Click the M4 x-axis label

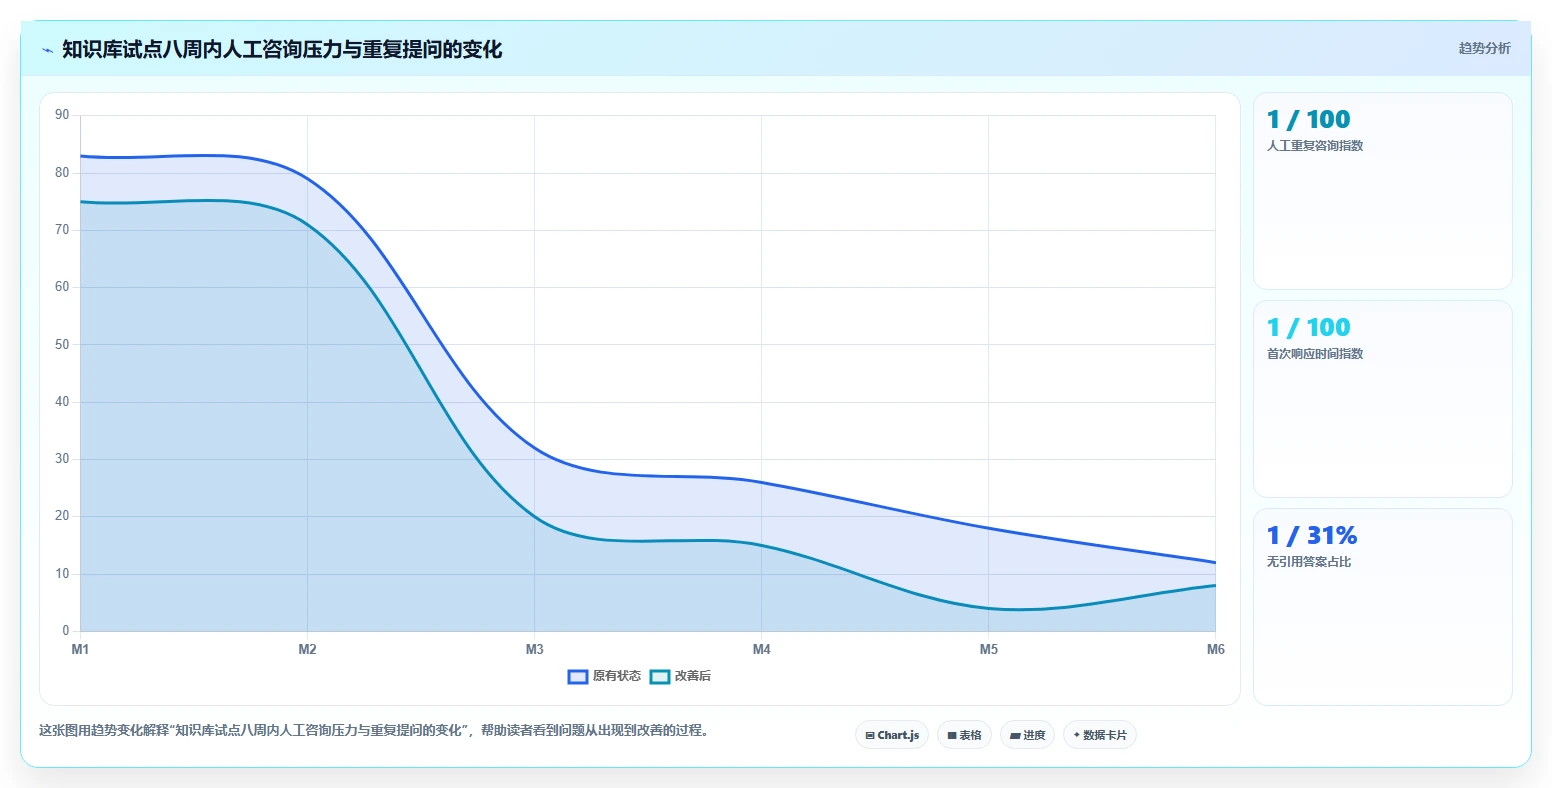[761, 650]
